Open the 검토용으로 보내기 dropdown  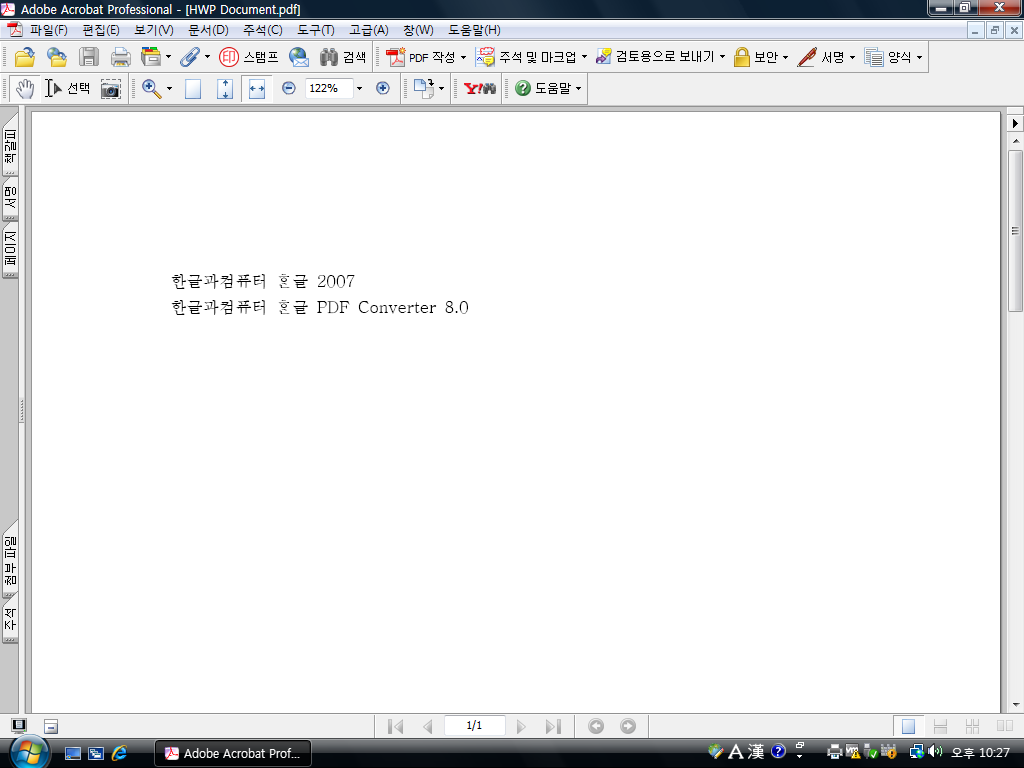point(660,57)
